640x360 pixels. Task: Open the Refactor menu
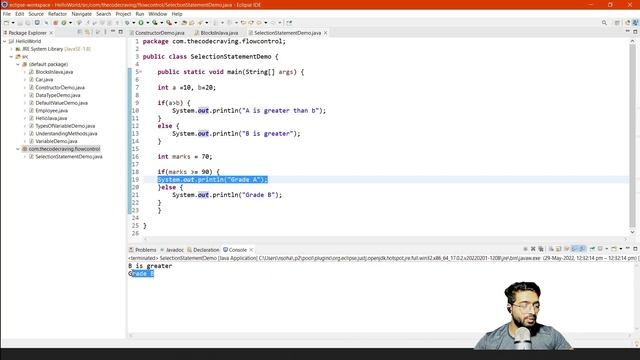point(57,14)
